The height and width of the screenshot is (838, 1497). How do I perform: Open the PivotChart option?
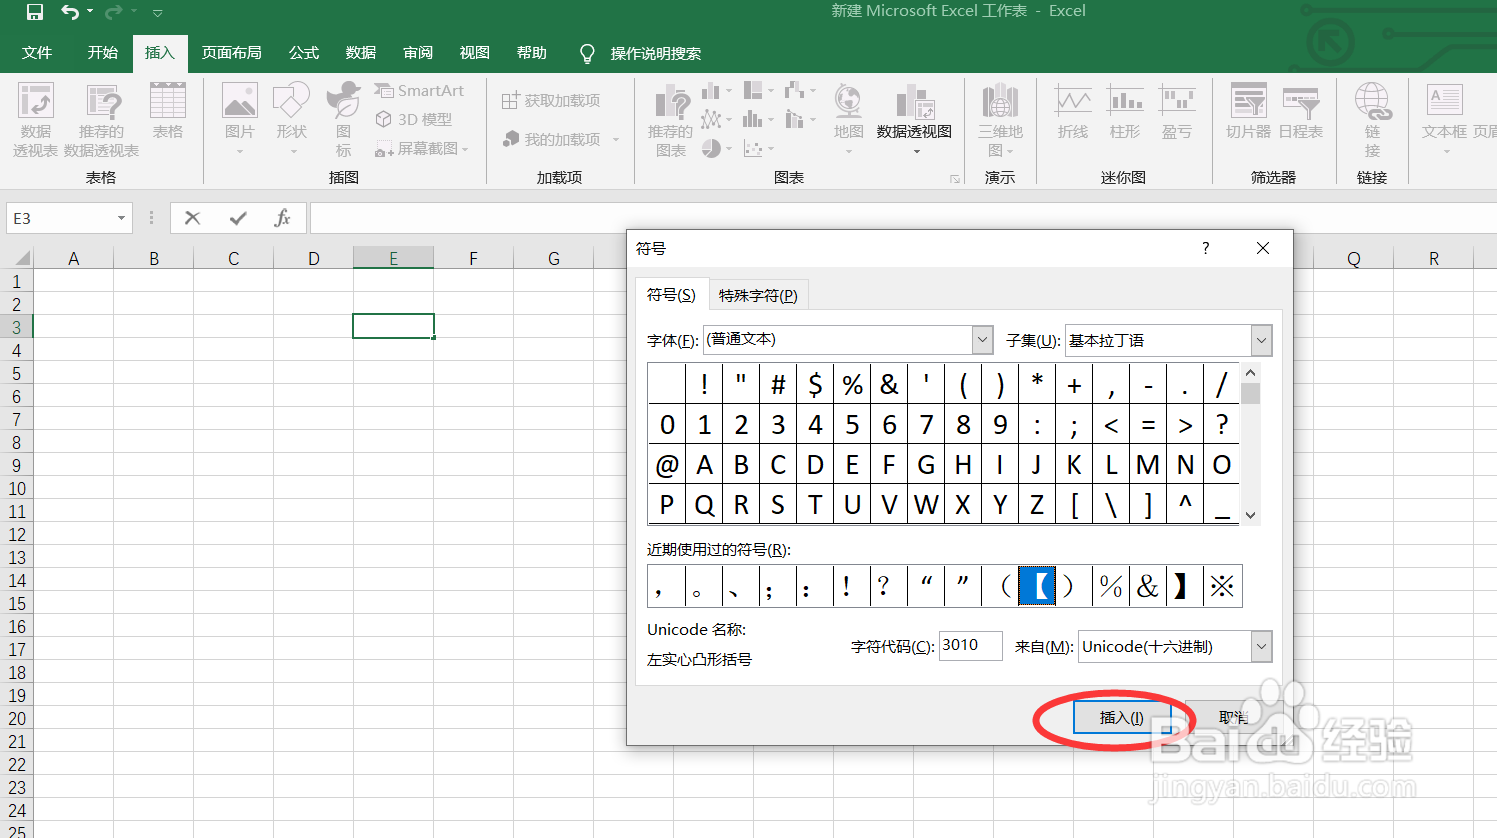point(914,118)
